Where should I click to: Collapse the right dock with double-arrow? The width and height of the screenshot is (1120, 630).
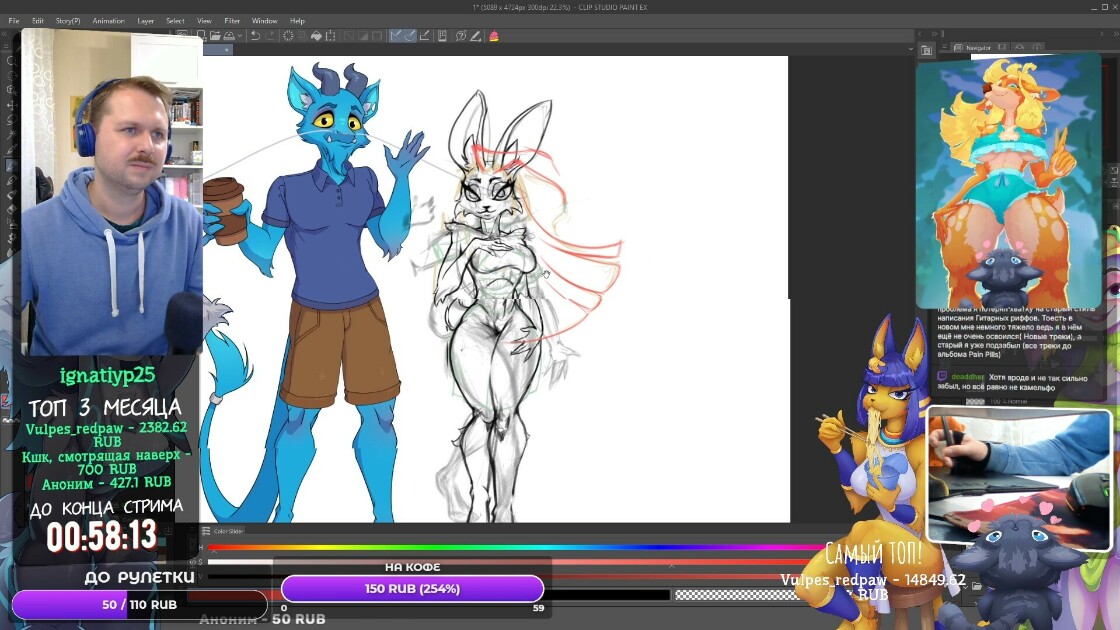click(x=934, y=34)
